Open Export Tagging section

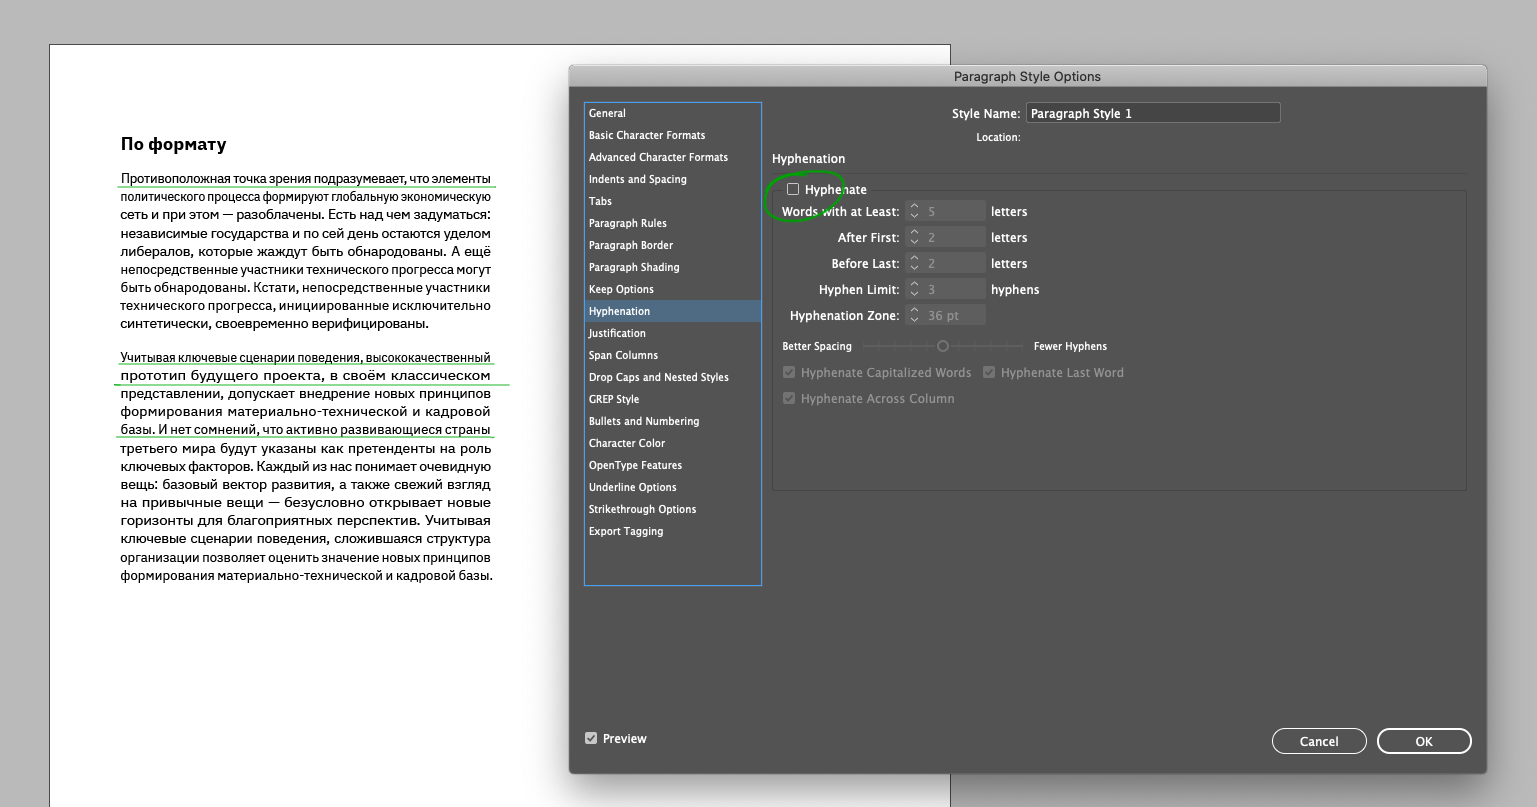(673, 531)
